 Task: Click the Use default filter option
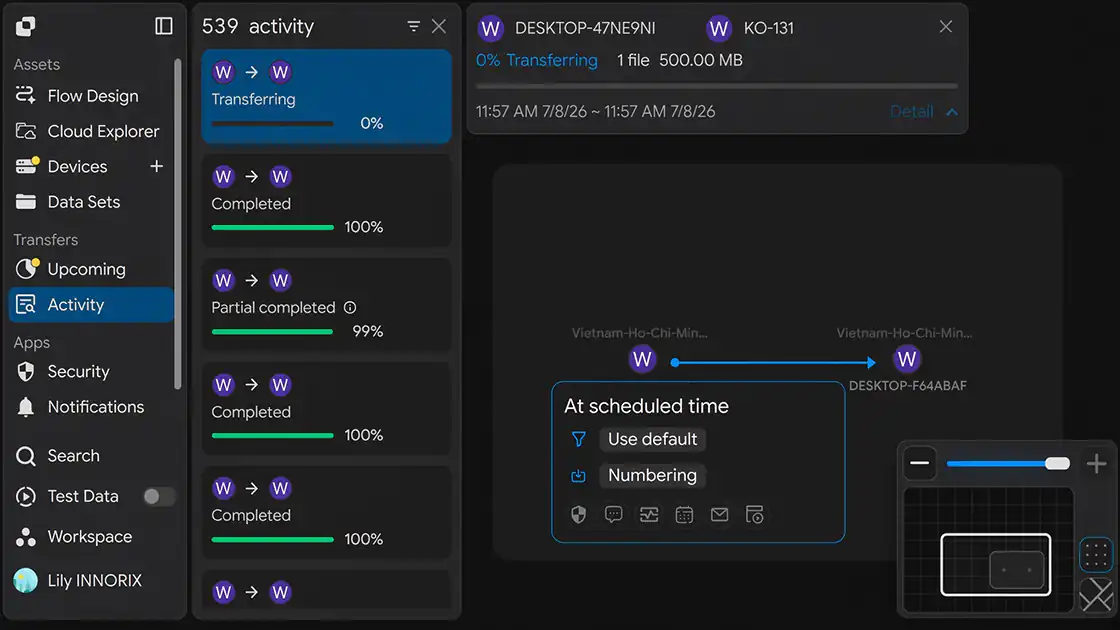(x=652, y=439)
